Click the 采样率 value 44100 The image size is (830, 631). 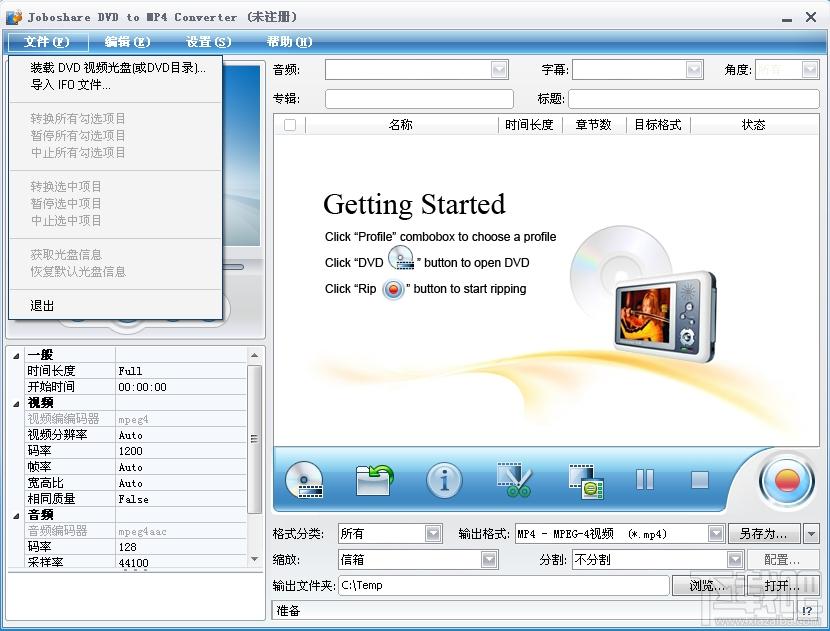point(181,562)
